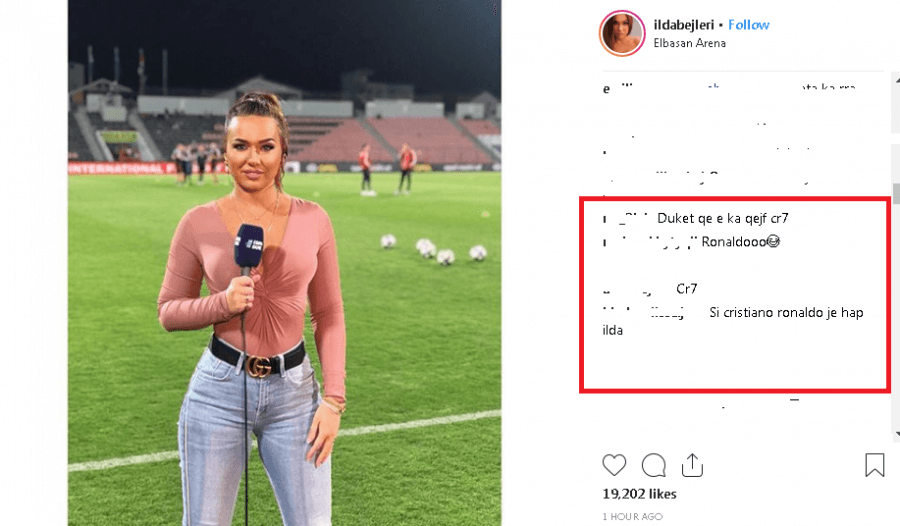Open the Elbasan Arena location link
This screenshot has height=526, width=900.
(x=689, y=43)
